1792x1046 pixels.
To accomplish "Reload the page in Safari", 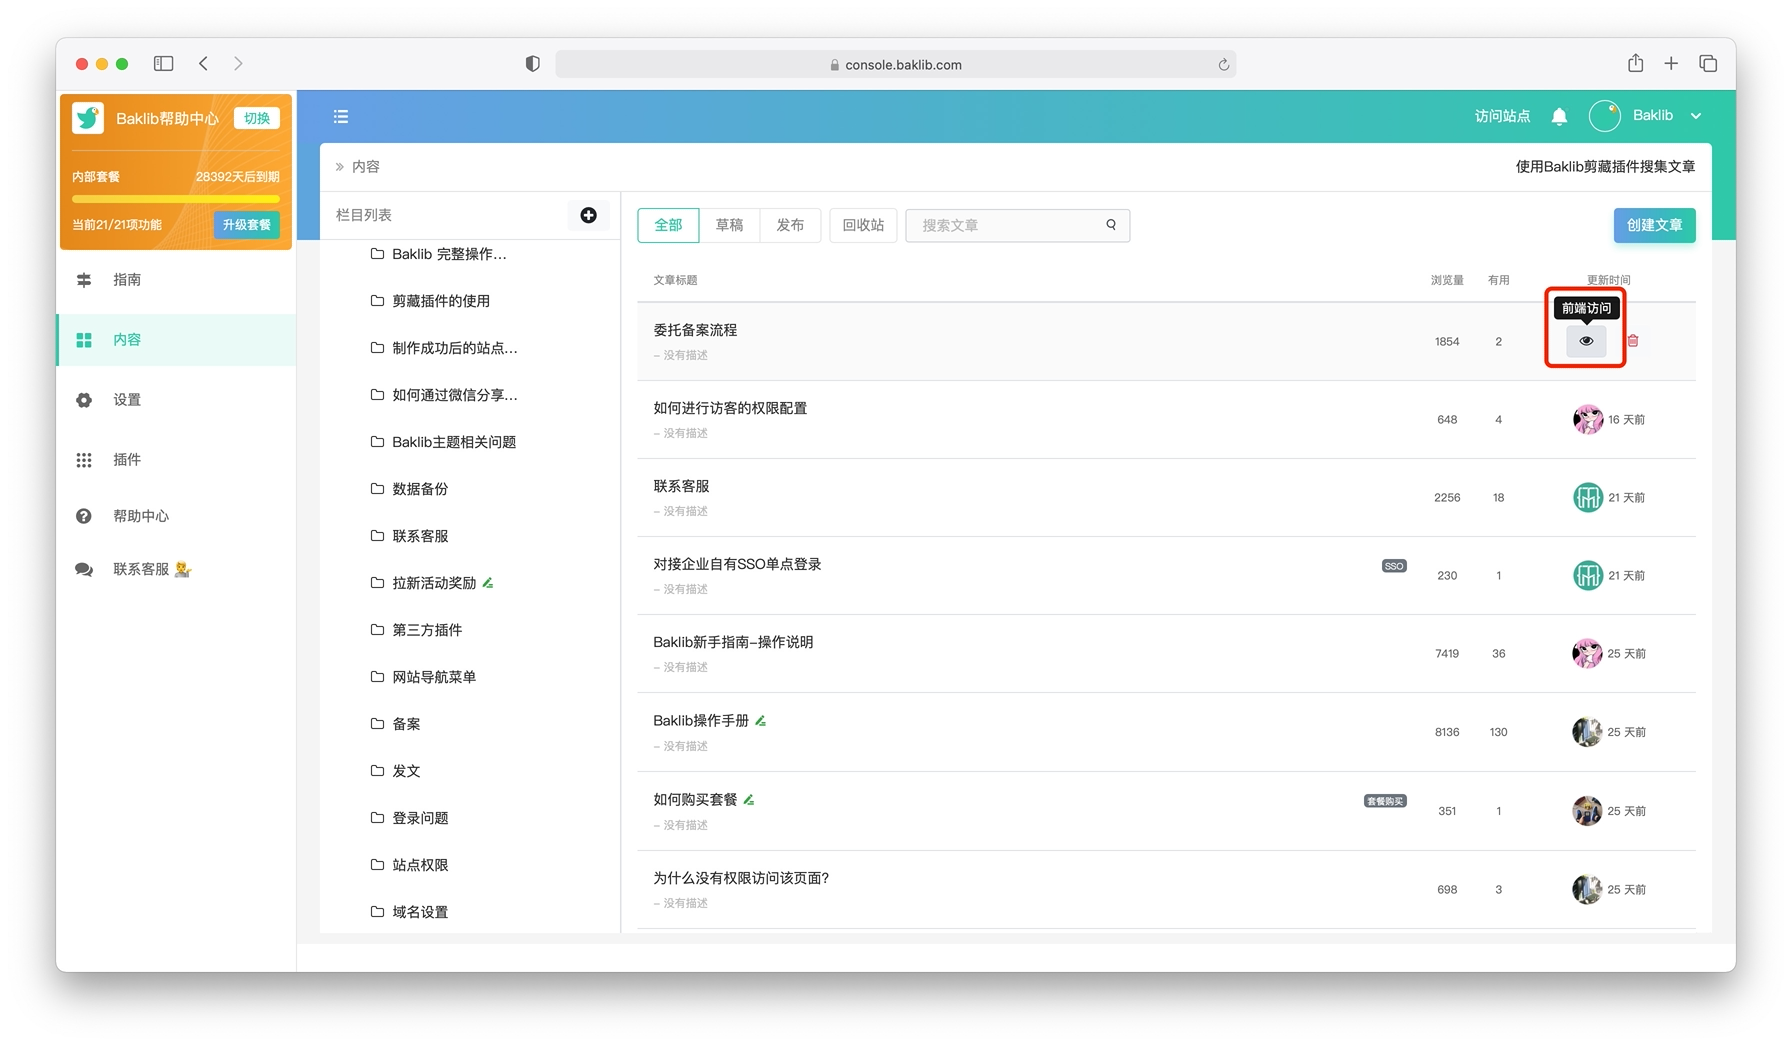I will tap(1223, 64).
